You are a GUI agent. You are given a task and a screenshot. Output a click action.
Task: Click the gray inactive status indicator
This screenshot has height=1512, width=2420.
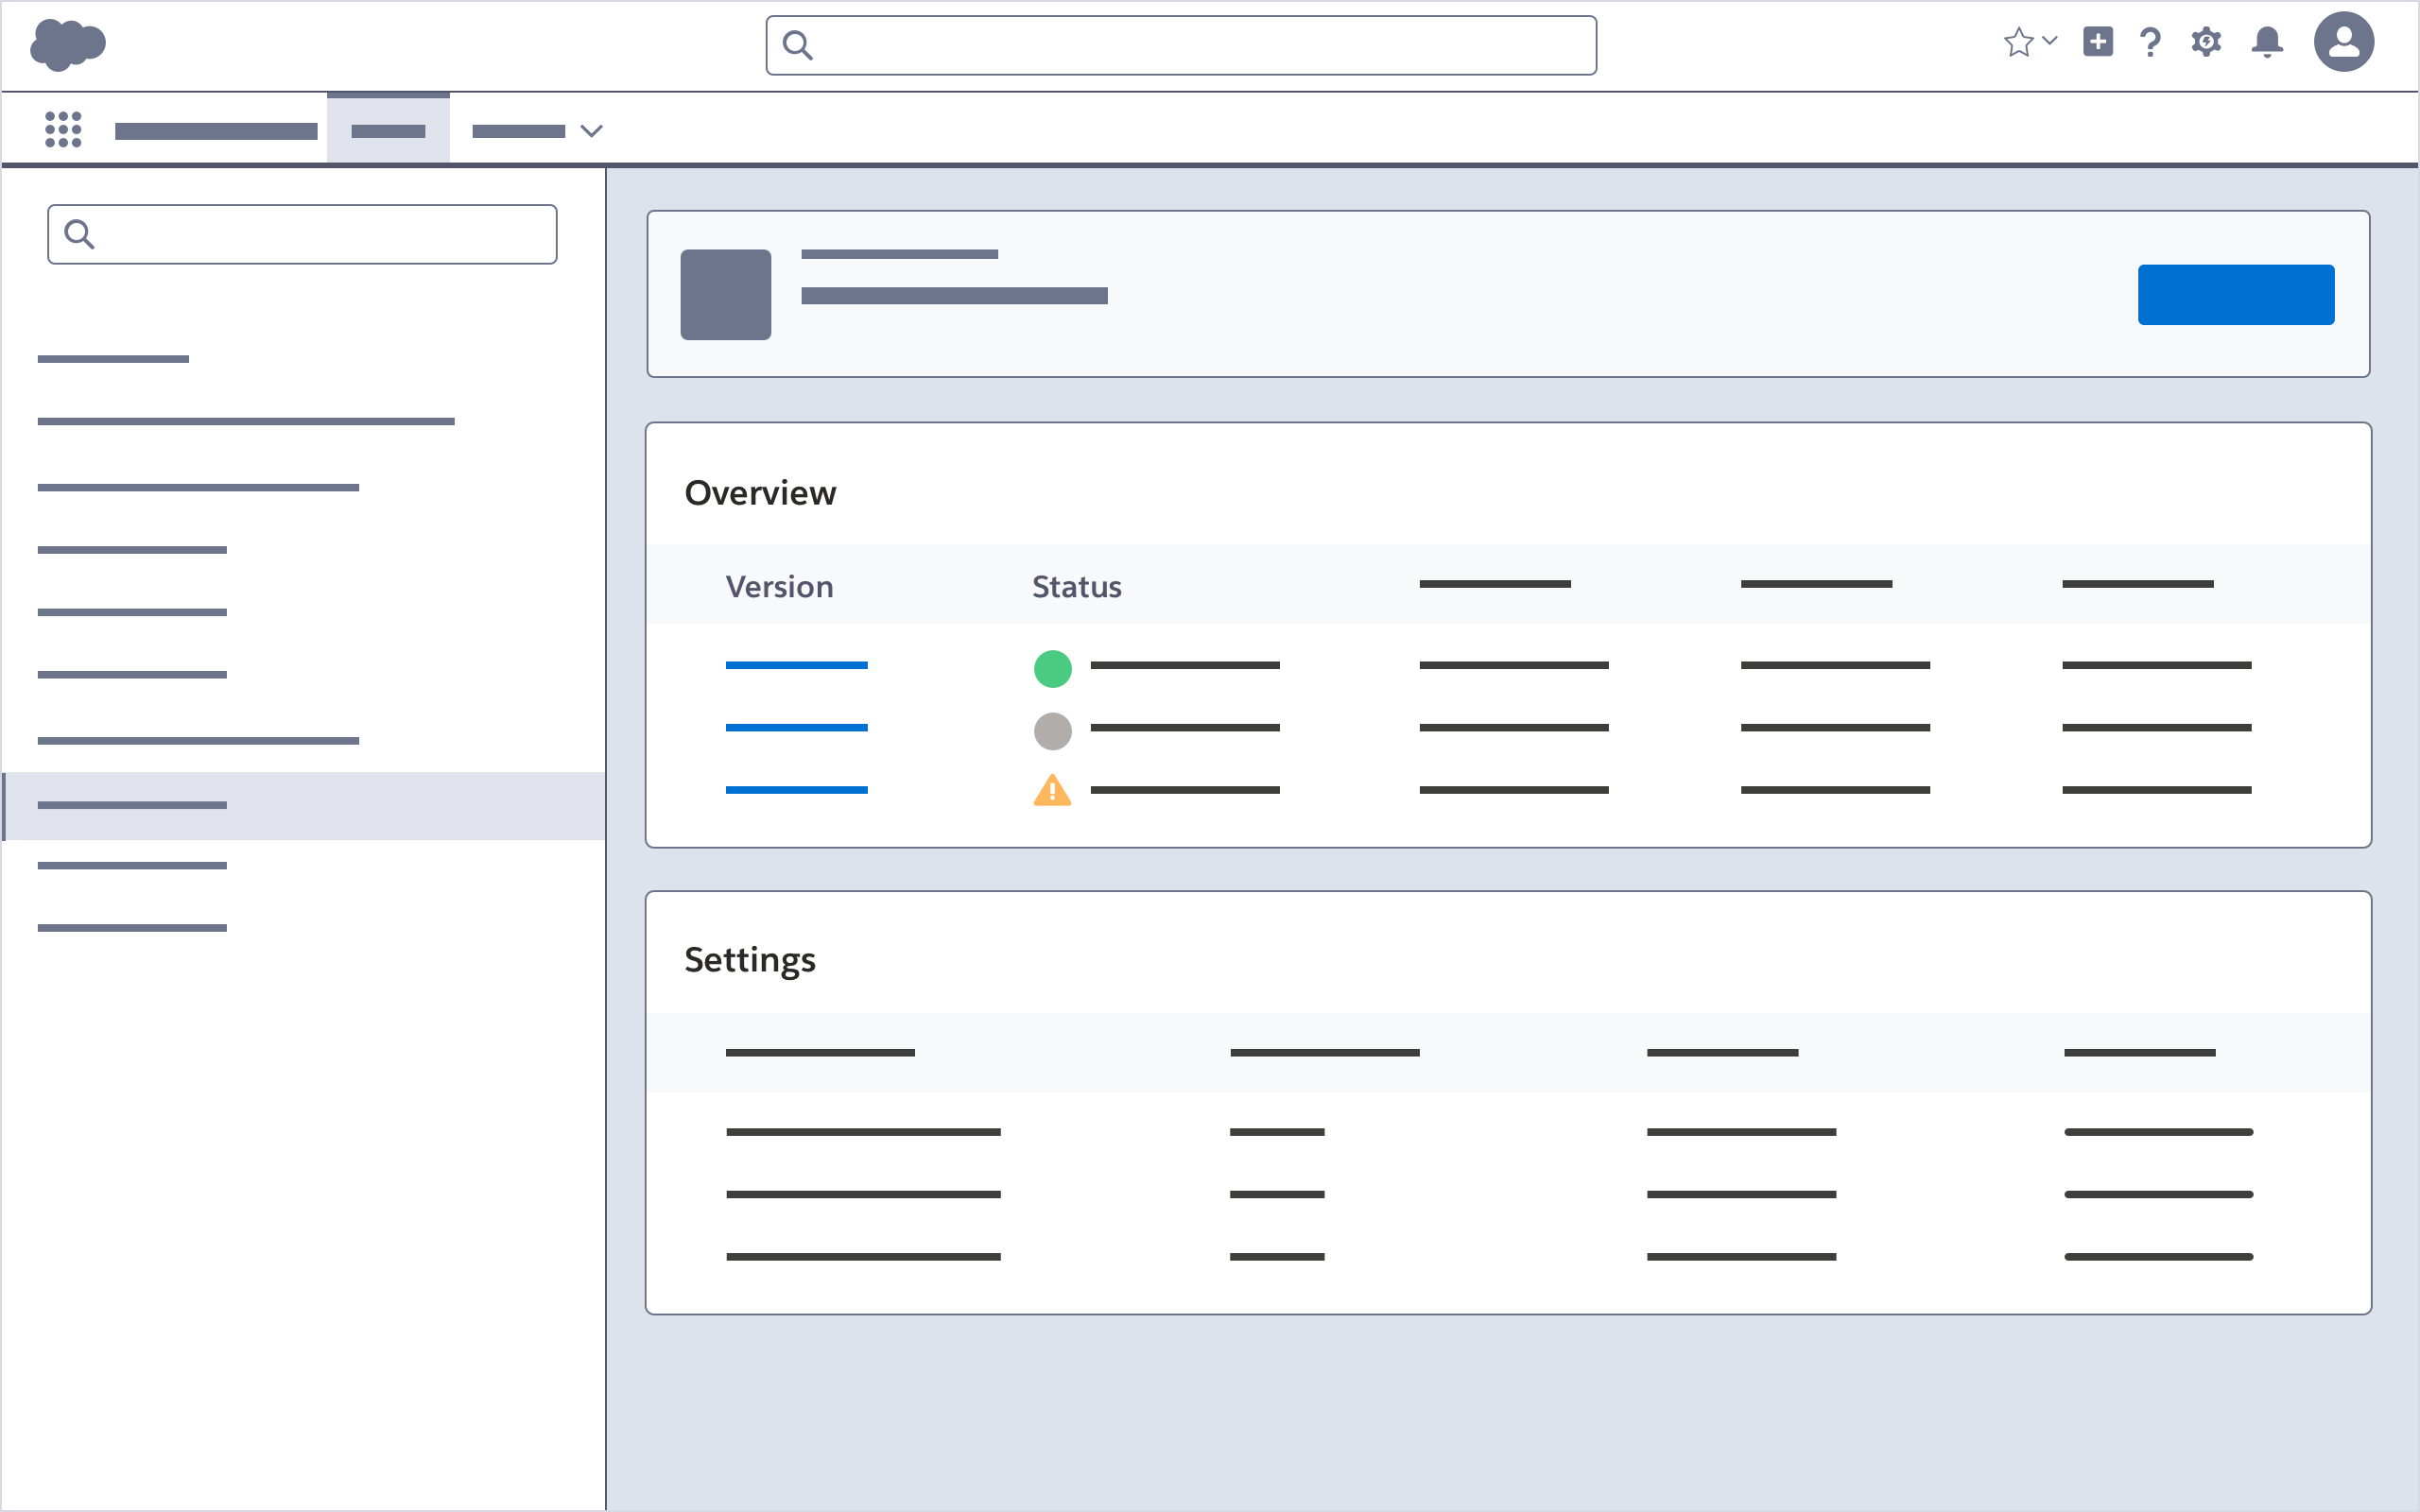pyautogui.click(x=1052, y=731)
